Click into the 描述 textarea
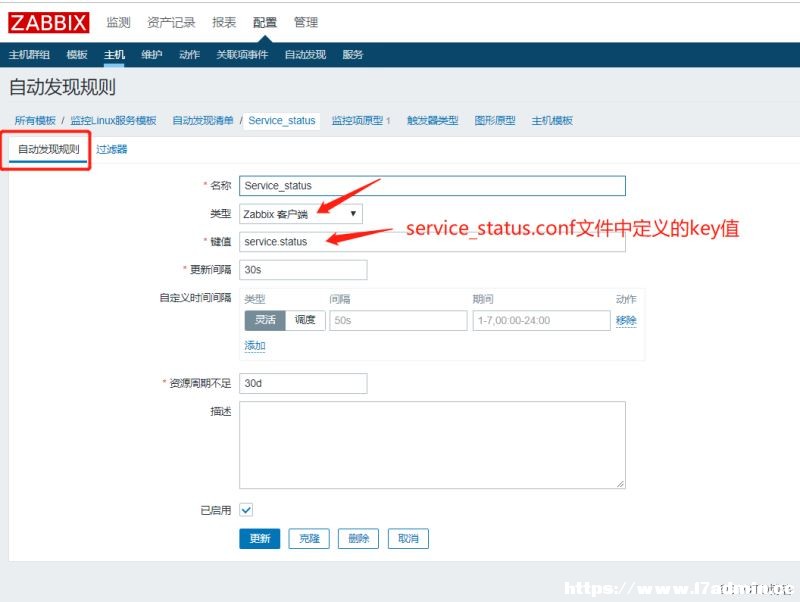Image resolution: width=800 pixels, height=602 pixels. (x=432, y=445)
